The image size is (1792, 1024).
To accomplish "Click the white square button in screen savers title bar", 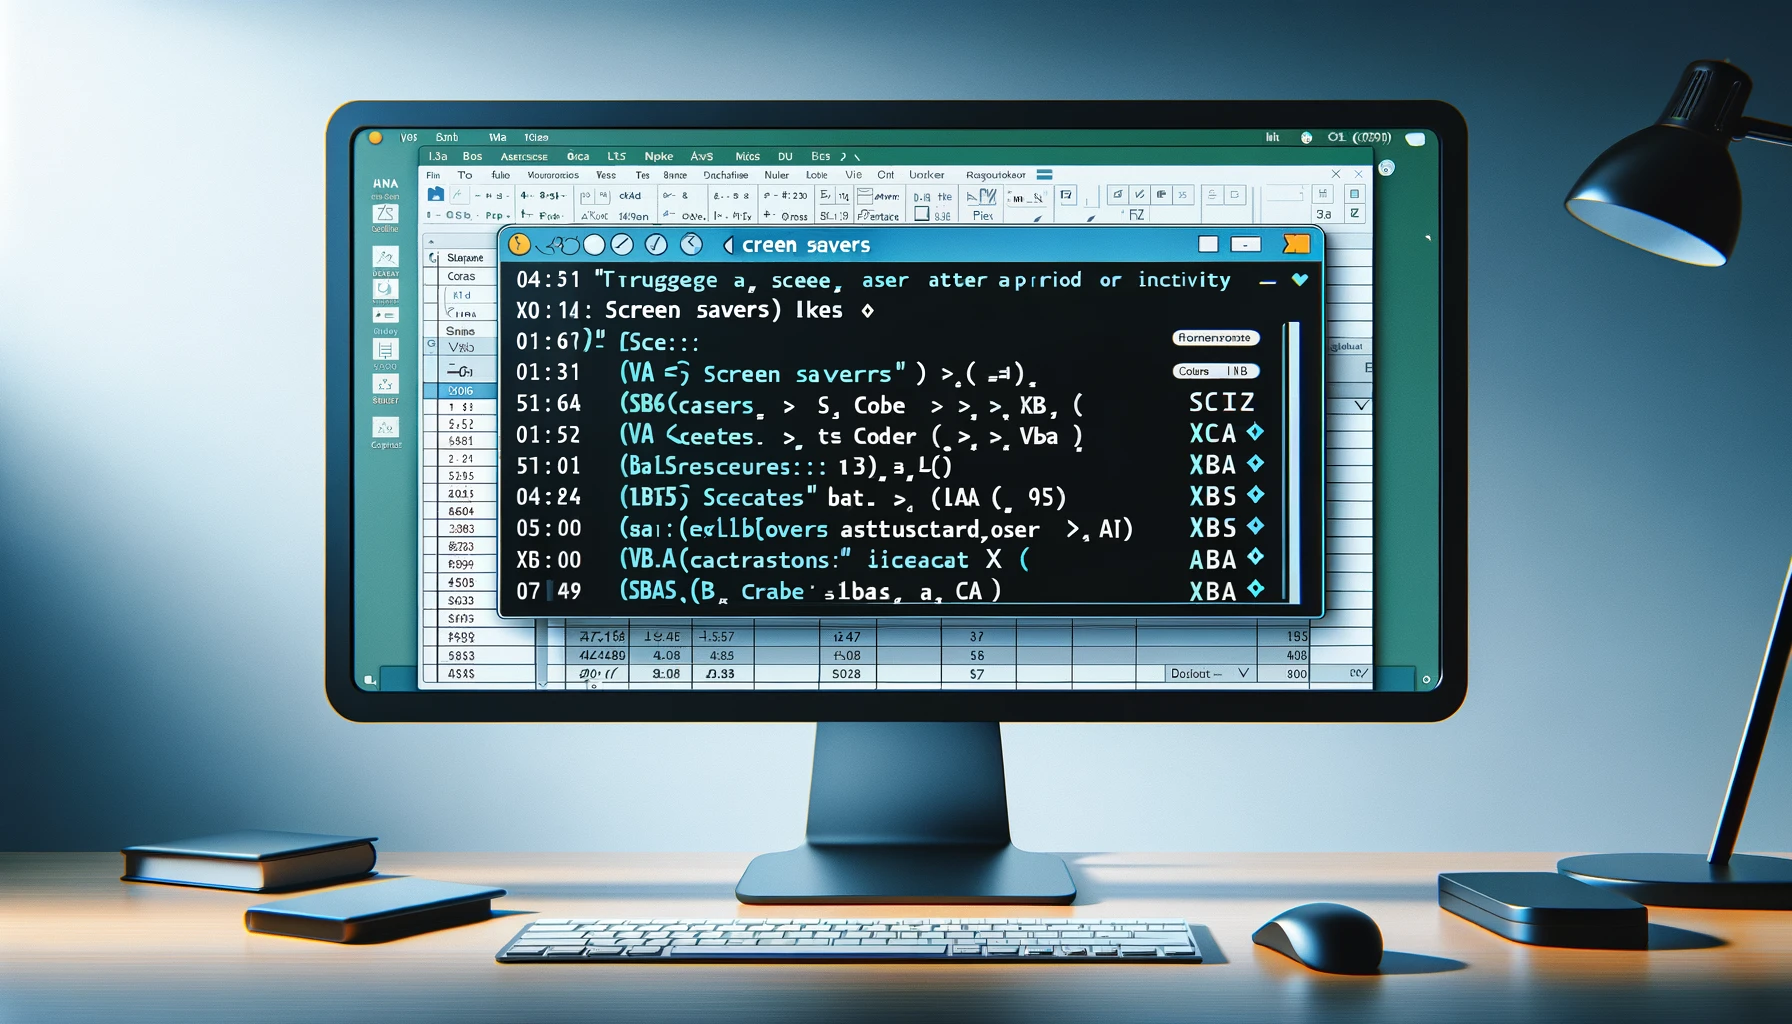I will coord(1208,244).
